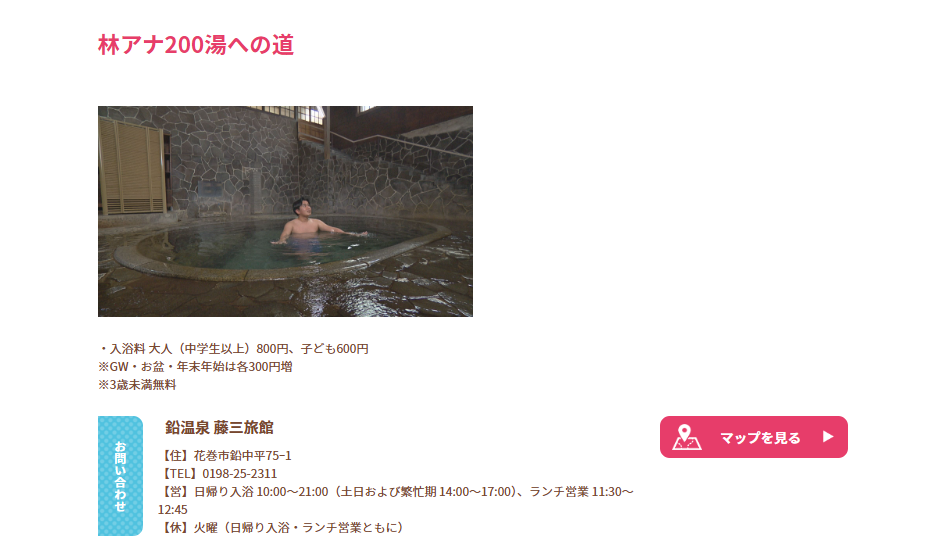Click the 火曜 closed day line

click(x=283, y=527)
